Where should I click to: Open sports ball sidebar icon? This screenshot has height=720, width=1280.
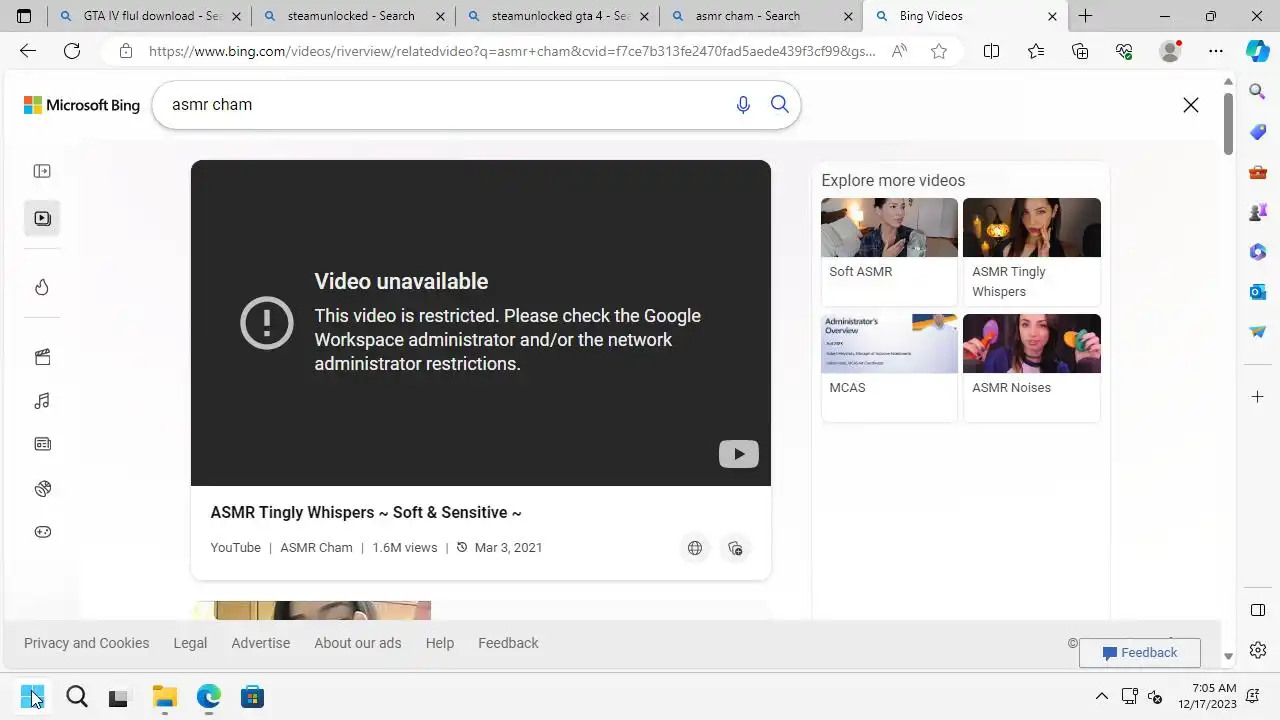(x=42, y=489)
